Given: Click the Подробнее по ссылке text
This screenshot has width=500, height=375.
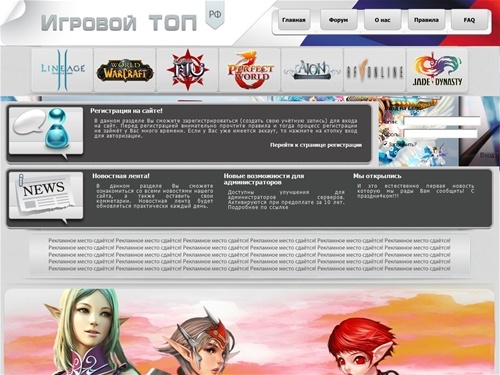Looking at the screenshot, I should click(x=258, y=207).
